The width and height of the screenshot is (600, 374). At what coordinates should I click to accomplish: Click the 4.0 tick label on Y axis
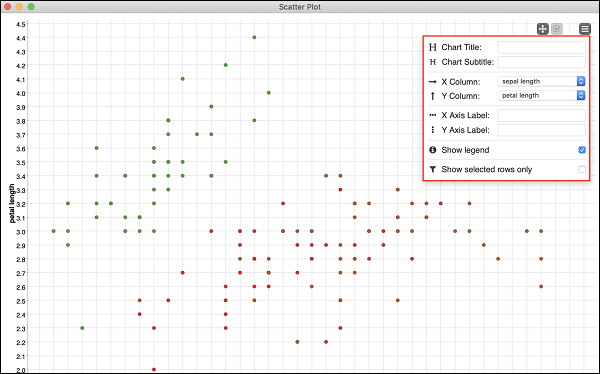(21, 93)
